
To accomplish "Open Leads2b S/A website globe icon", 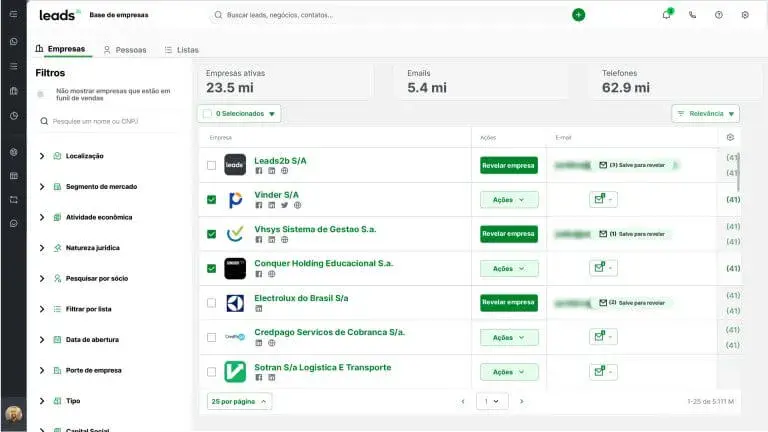I will coord(285,171).
